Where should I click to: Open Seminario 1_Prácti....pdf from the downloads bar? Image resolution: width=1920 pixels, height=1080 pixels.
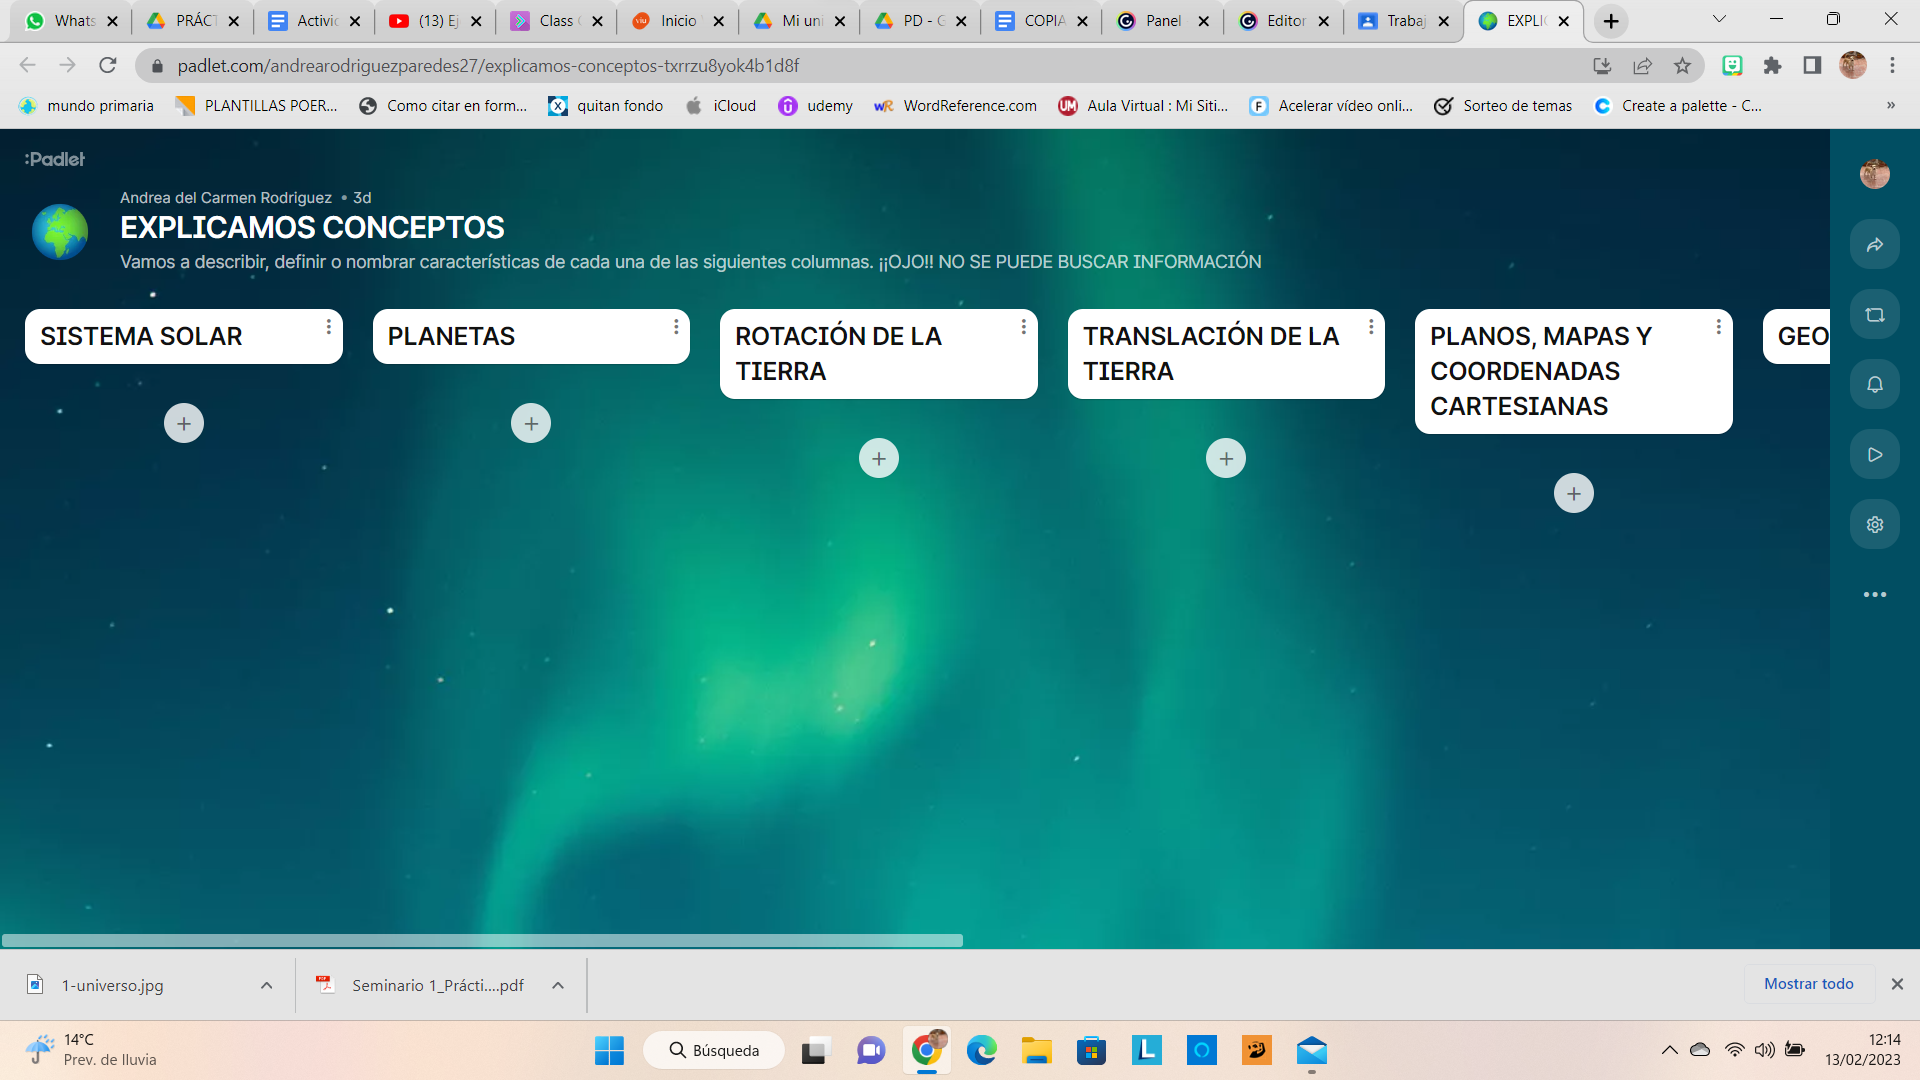coord(438,985)
